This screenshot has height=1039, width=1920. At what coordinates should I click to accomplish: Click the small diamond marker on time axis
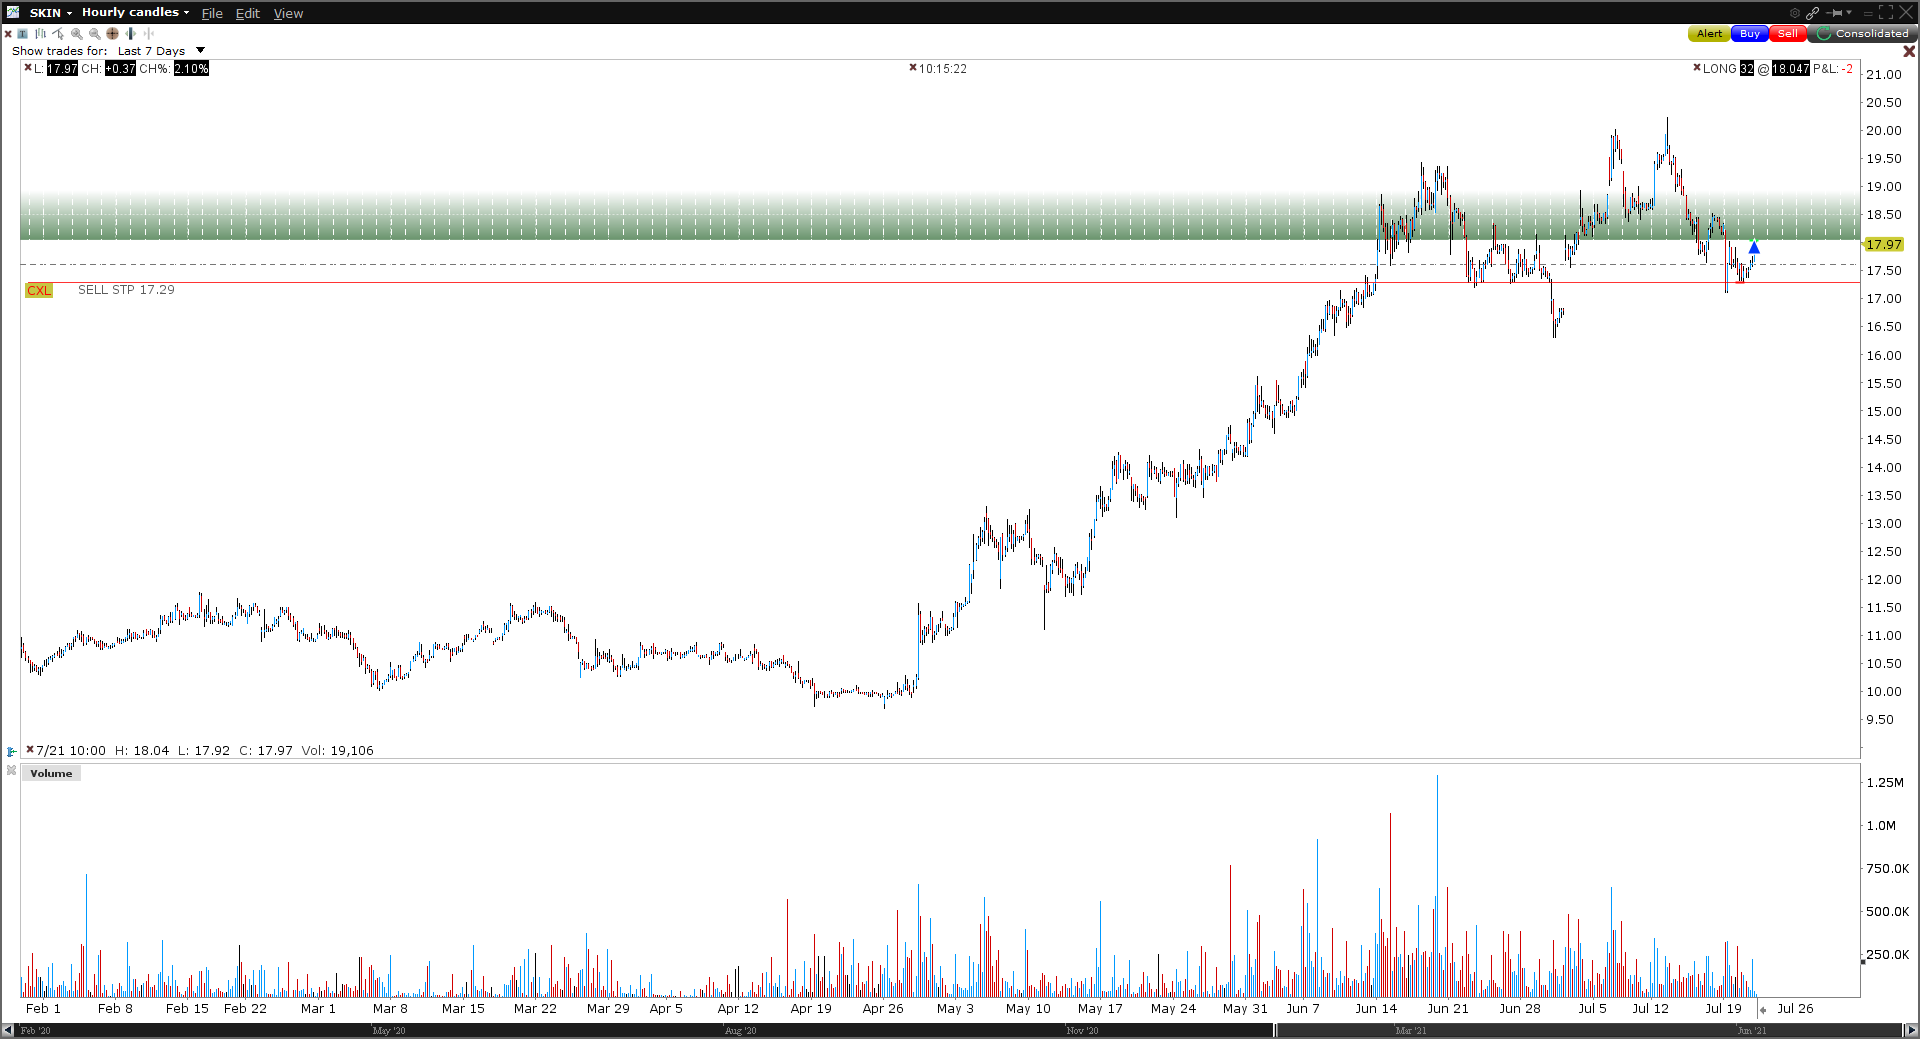(1762, 1010)
